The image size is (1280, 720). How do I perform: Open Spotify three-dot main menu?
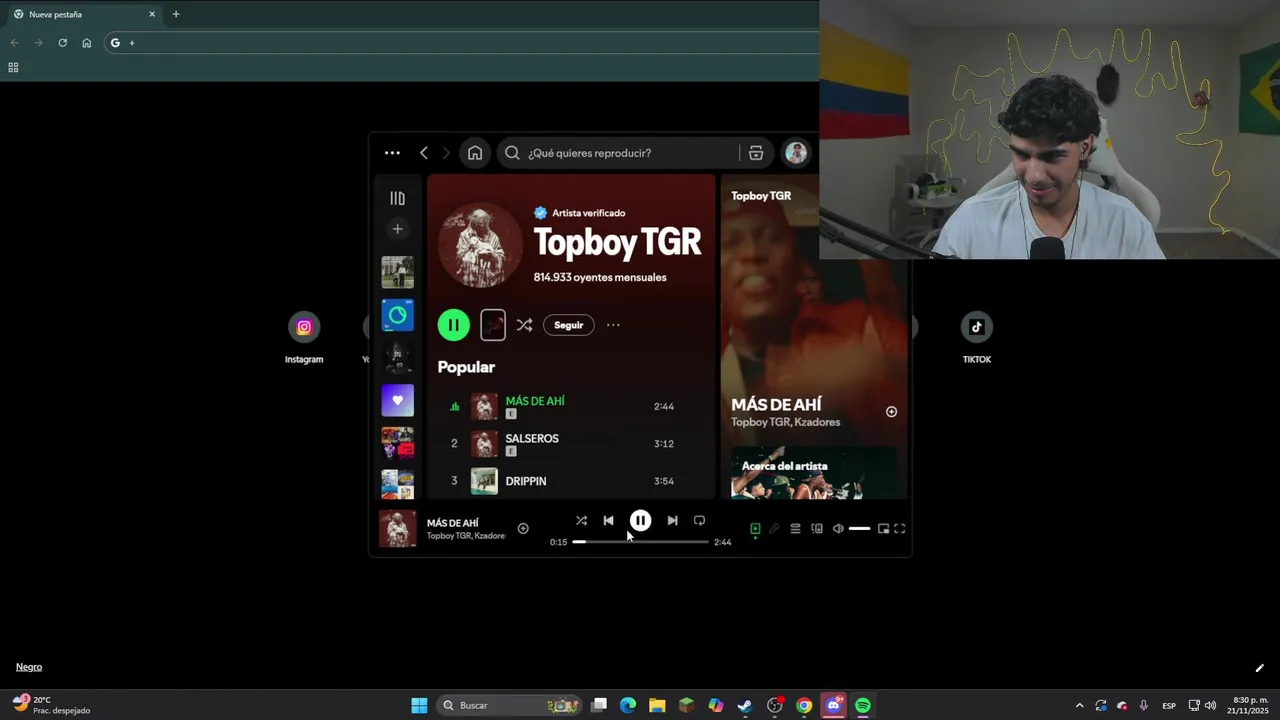pyautogui.click(x=392, y=153)
